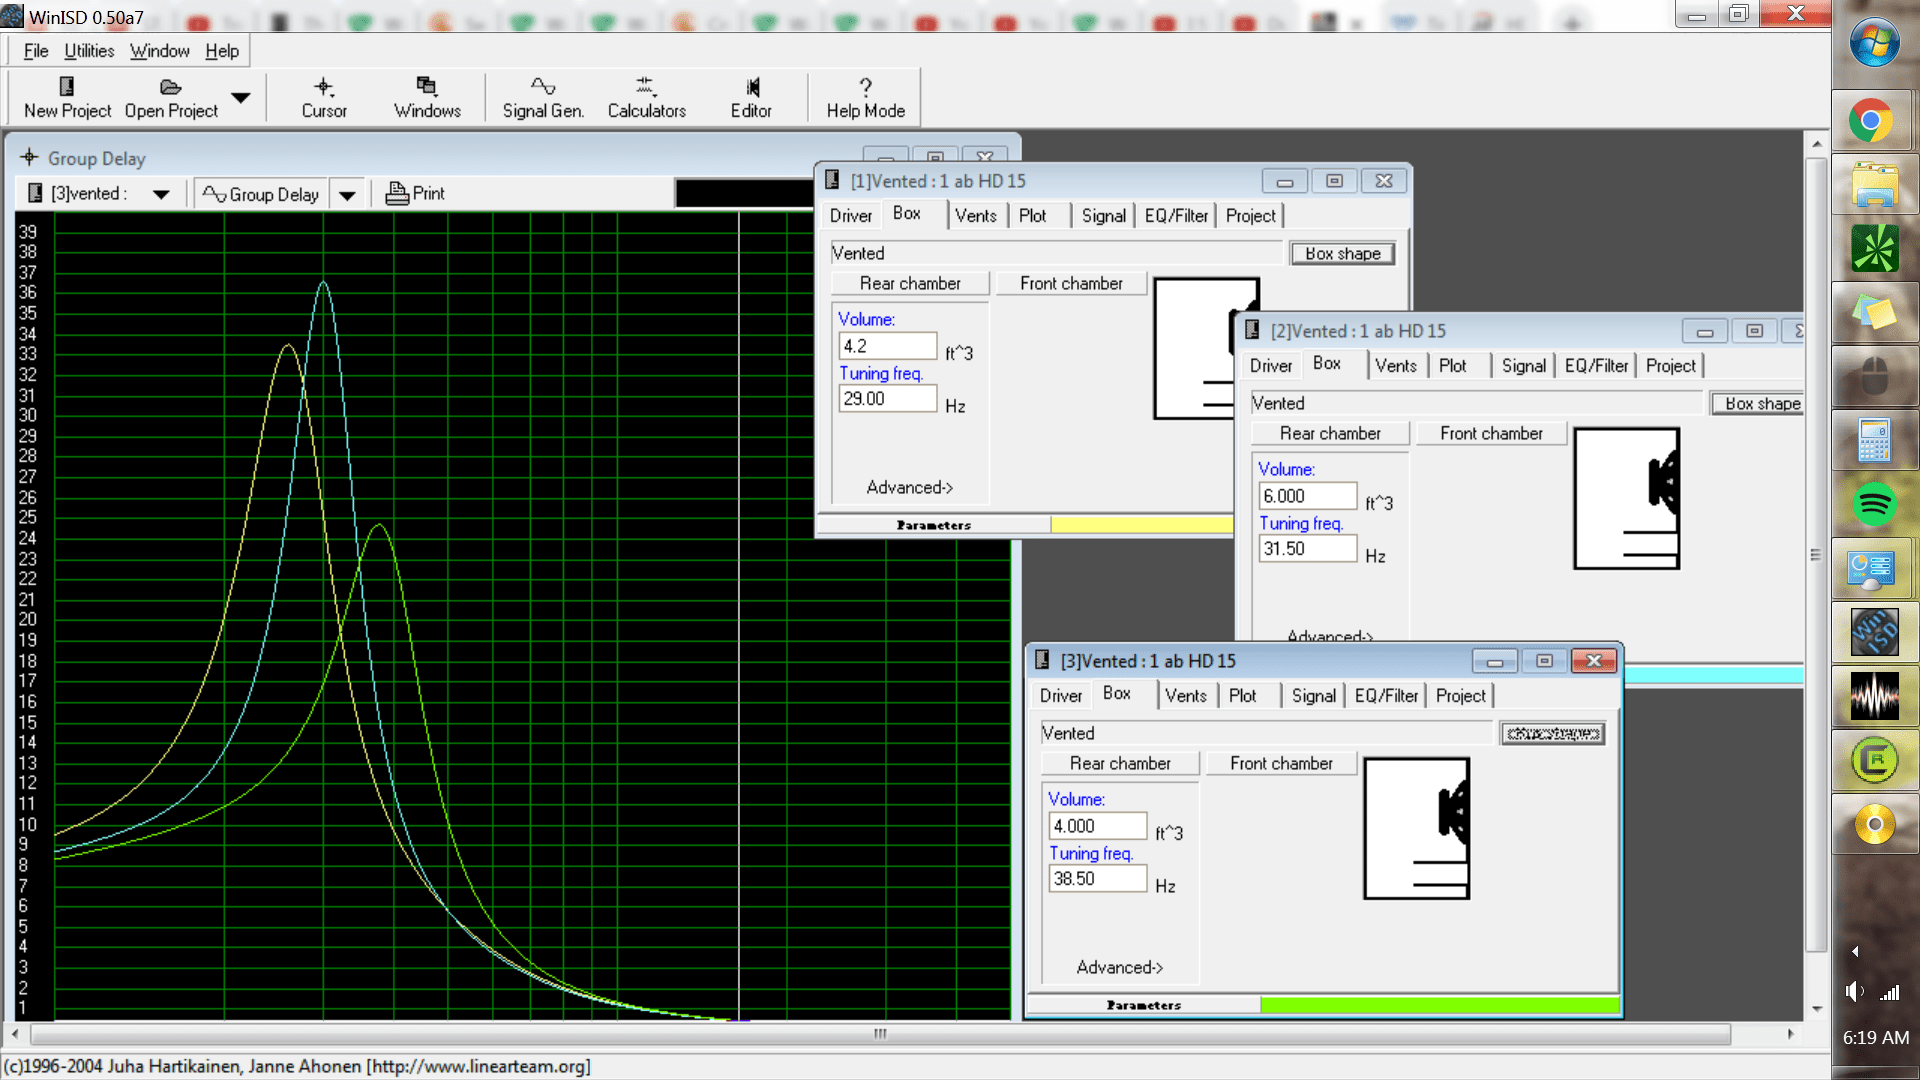Viewport: 1920px width, 1080px height.
Task: Select EQ/Filter tab in [3]Vented window
Action: (1386, 695)
